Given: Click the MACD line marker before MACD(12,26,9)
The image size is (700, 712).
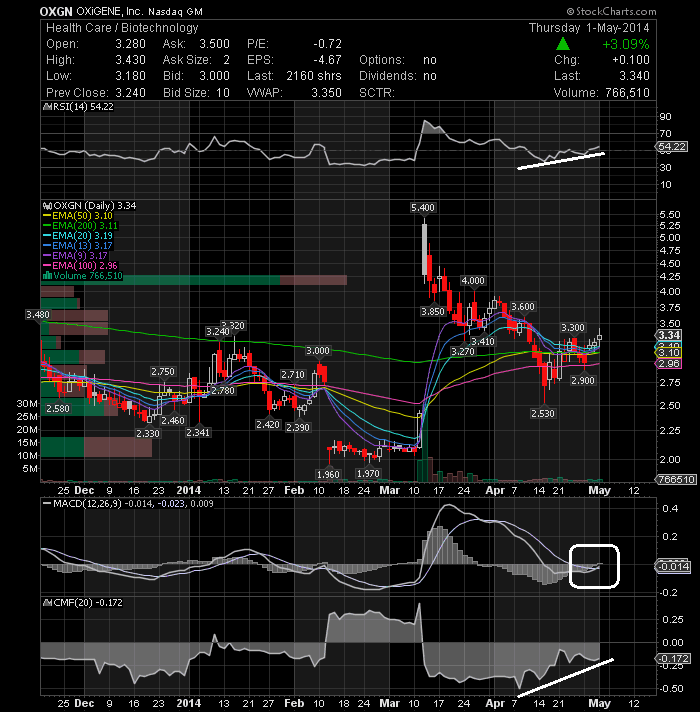Looking at the screenshot, I should pos(47,504).
